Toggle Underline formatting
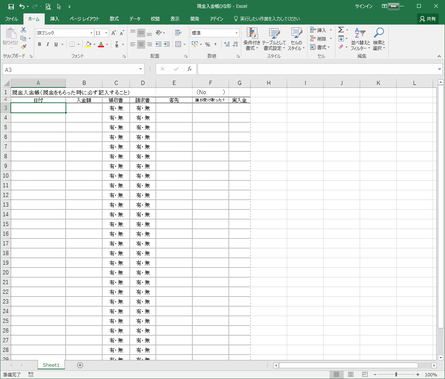445x379 pixels. coord(56,44)
